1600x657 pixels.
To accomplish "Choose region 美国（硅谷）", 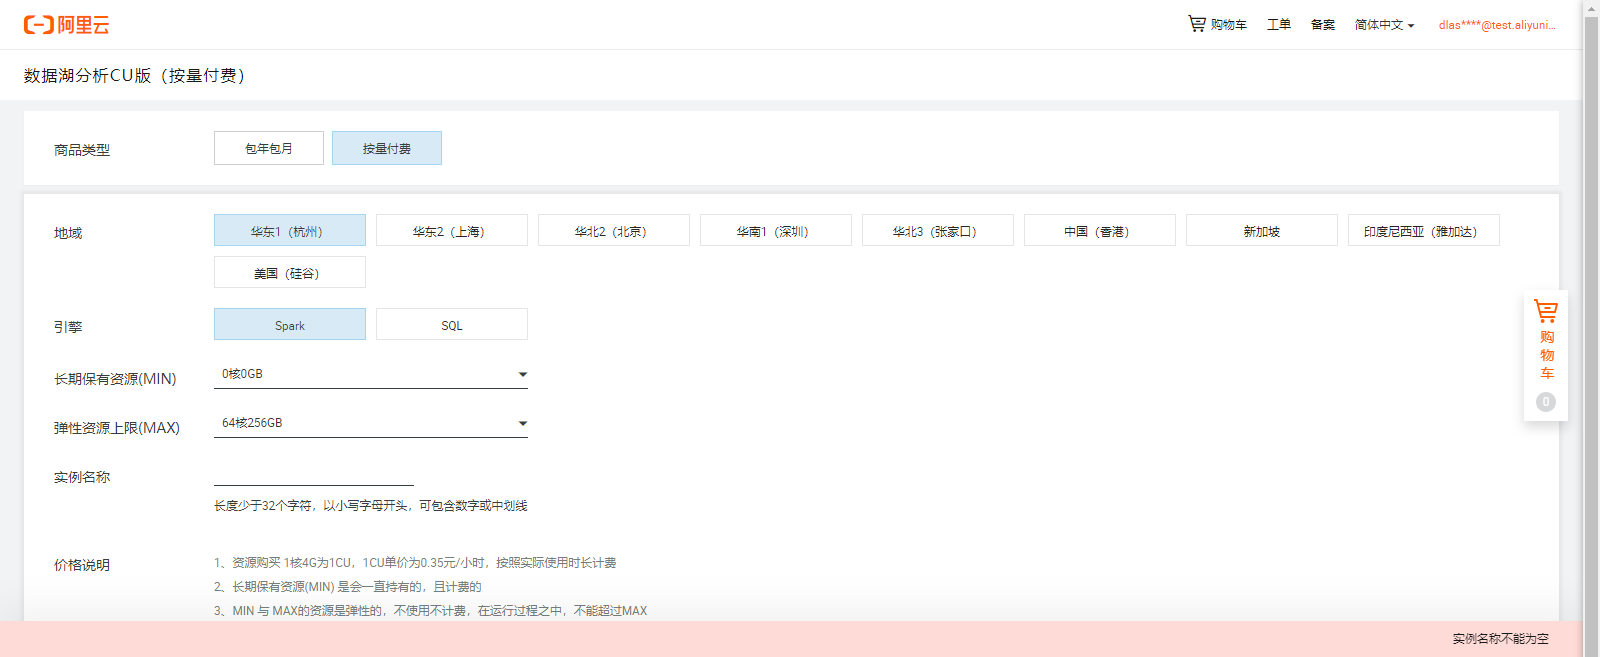I will pos(290,273).
